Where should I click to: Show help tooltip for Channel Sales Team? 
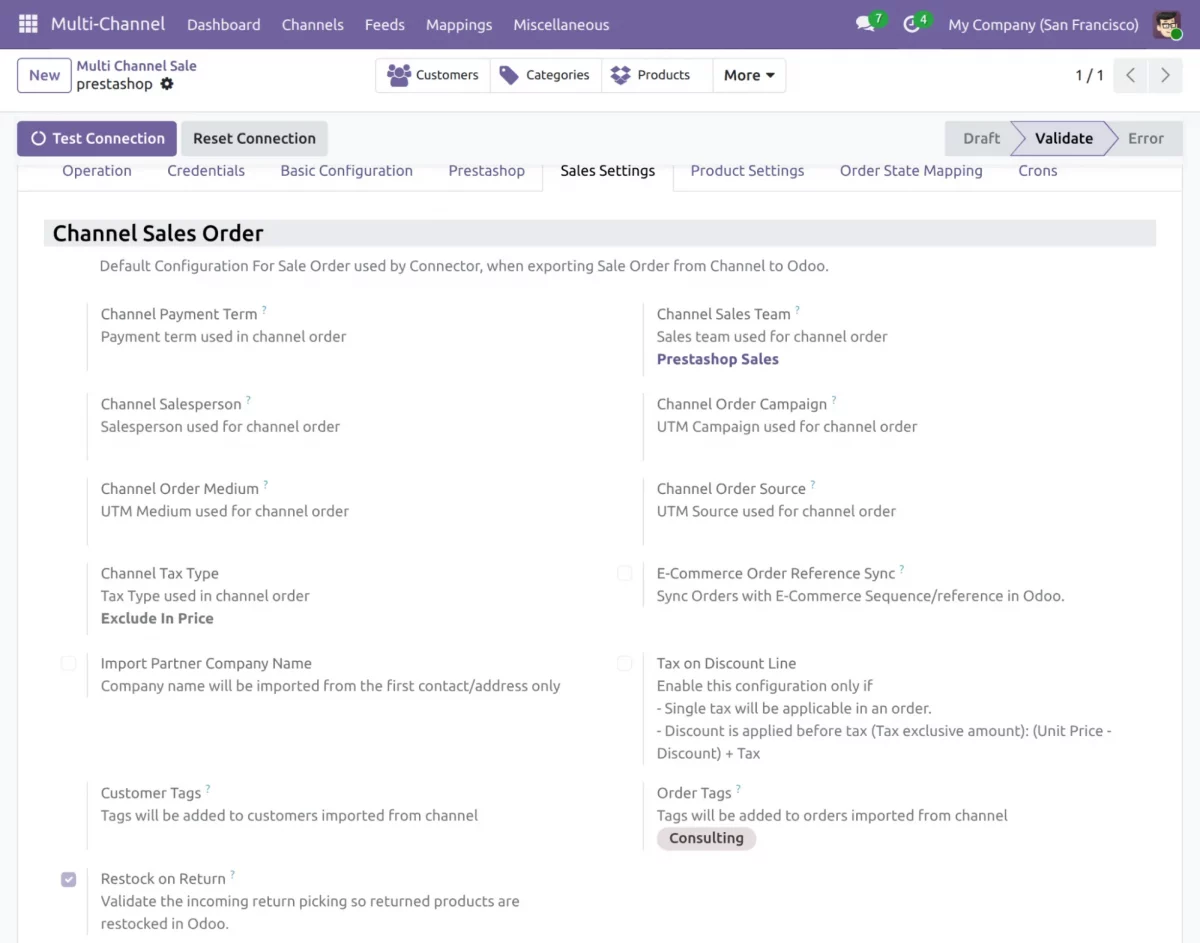click(797, 310)
